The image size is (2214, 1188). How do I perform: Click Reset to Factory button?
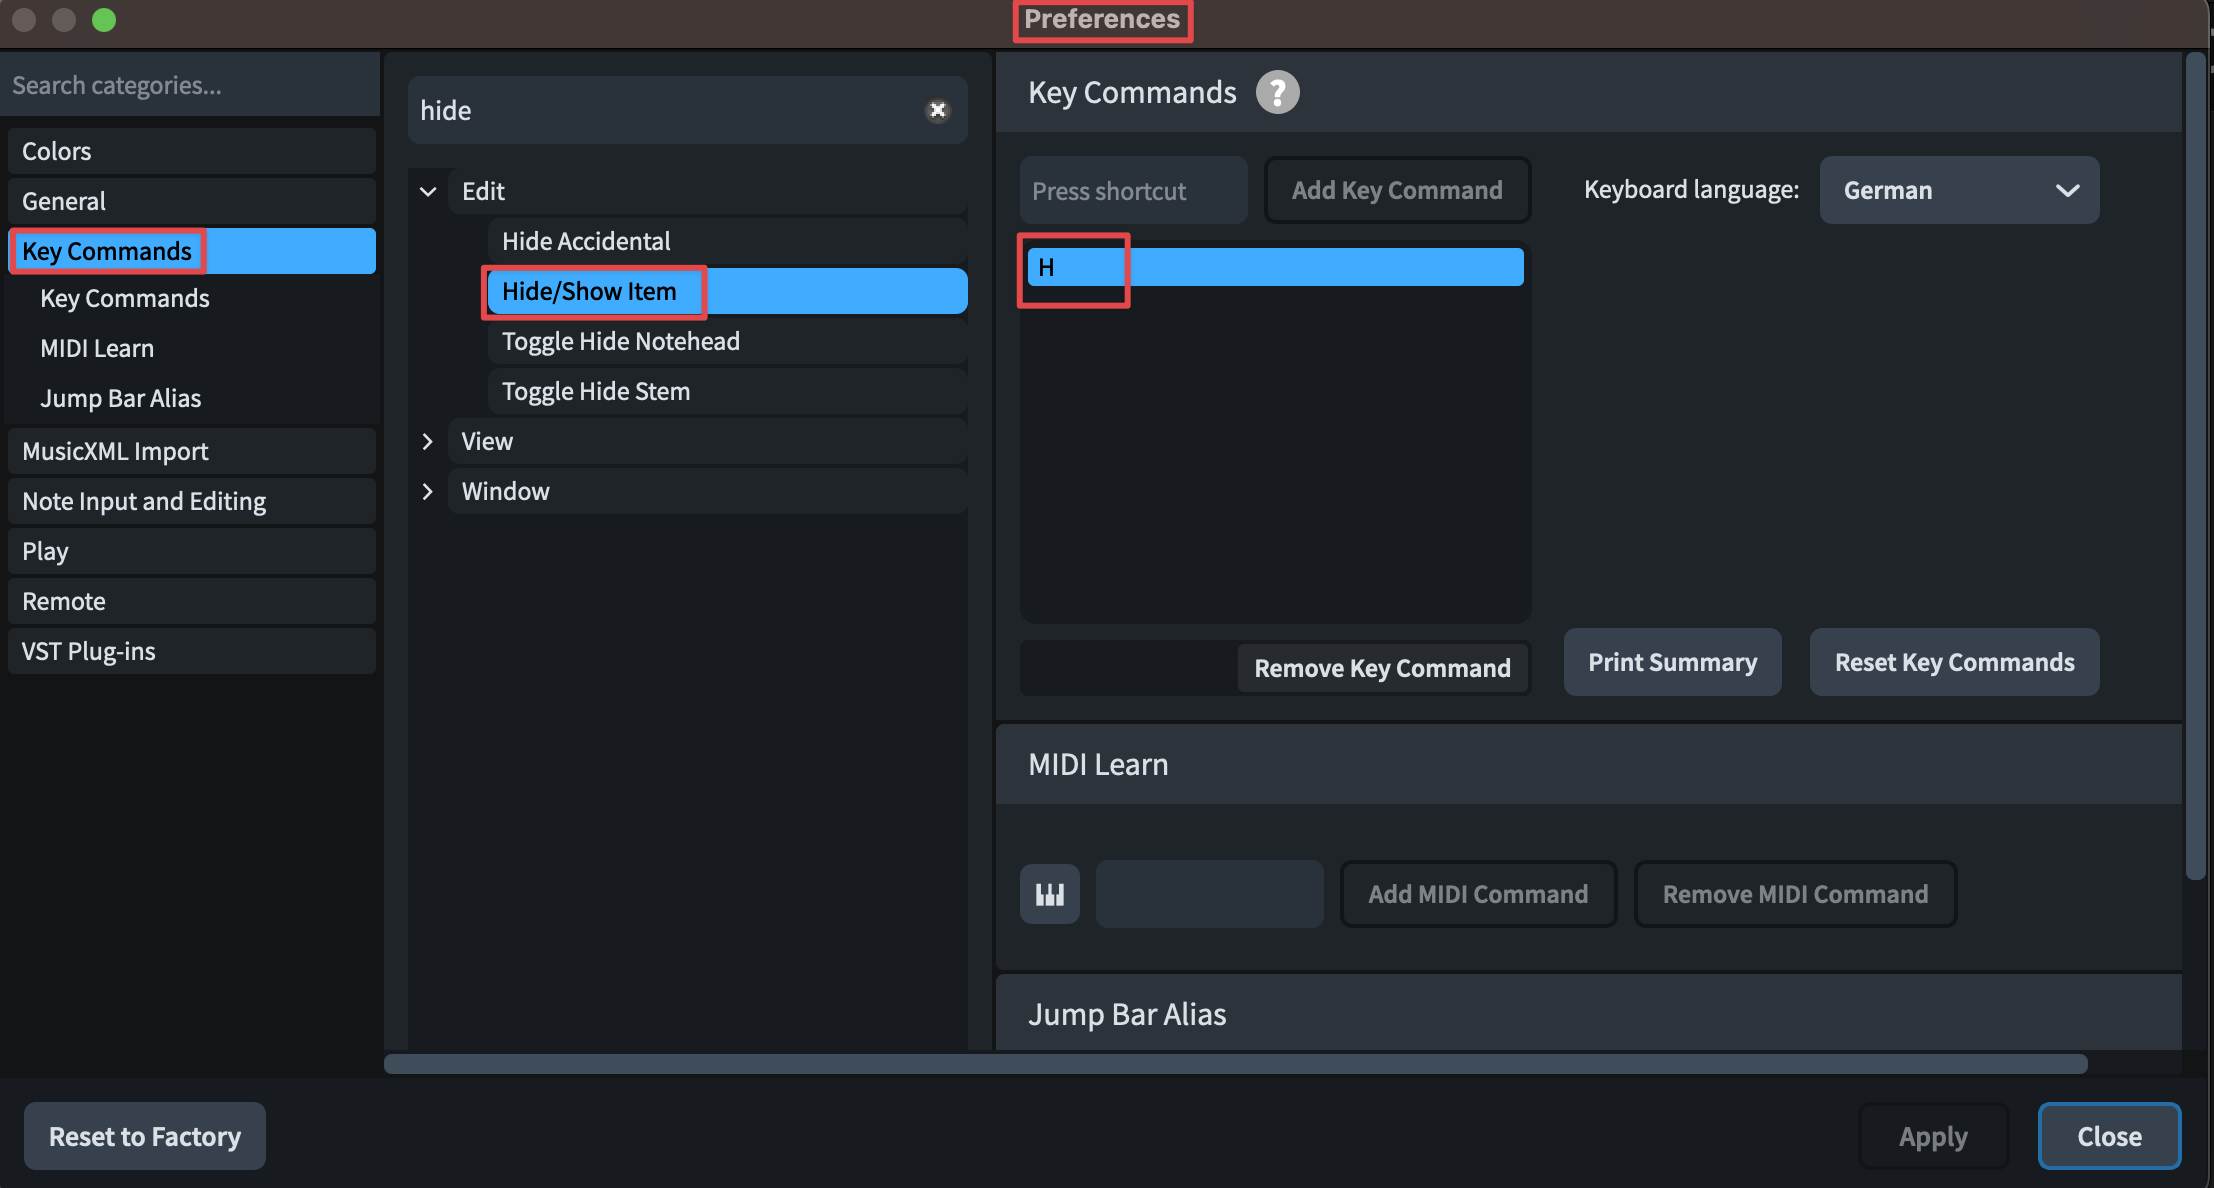[x=145, y=1136]
